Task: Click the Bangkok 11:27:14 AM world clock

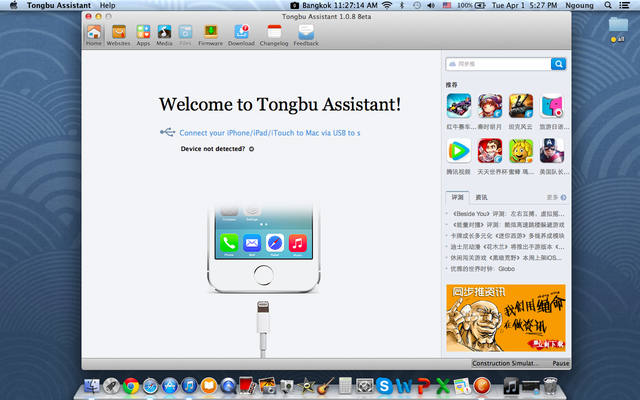Action: [x=340, y=5]
